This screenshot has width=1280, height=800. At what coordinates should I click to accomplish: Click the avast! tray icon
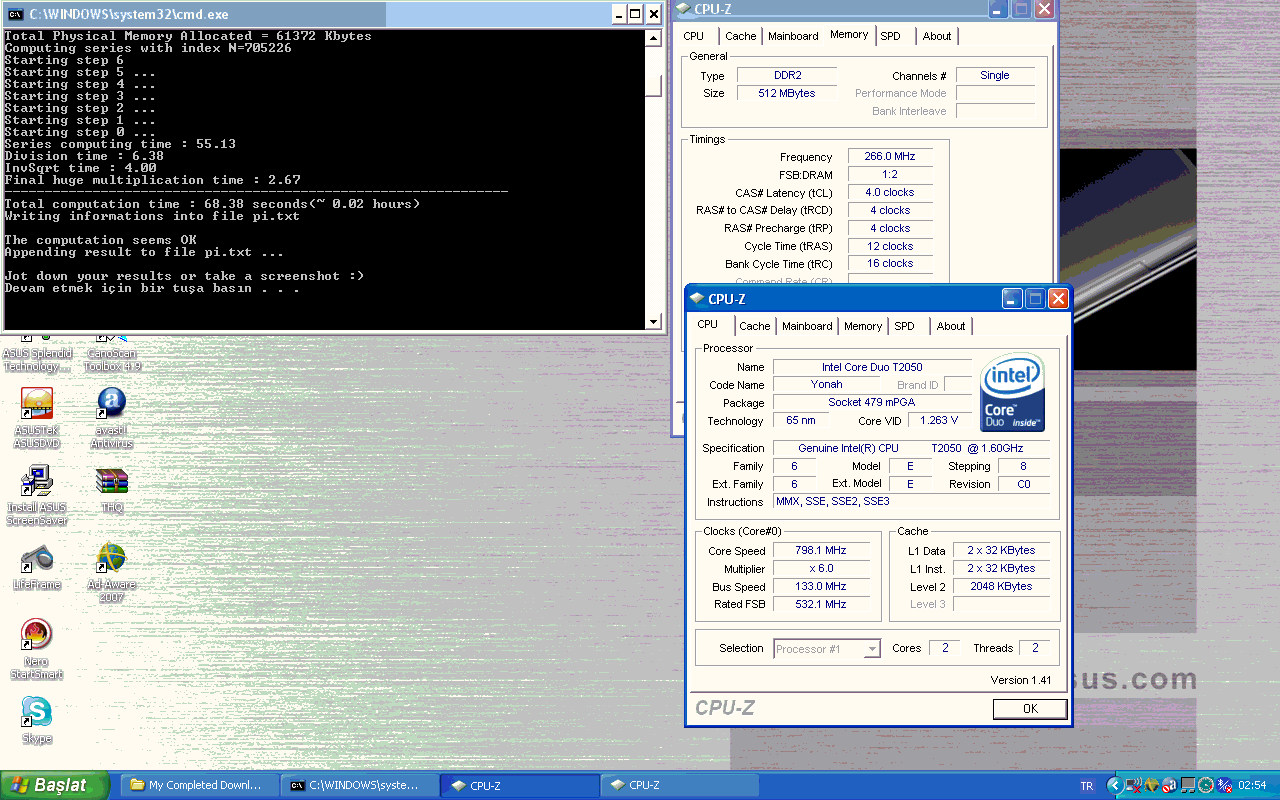1170,785
